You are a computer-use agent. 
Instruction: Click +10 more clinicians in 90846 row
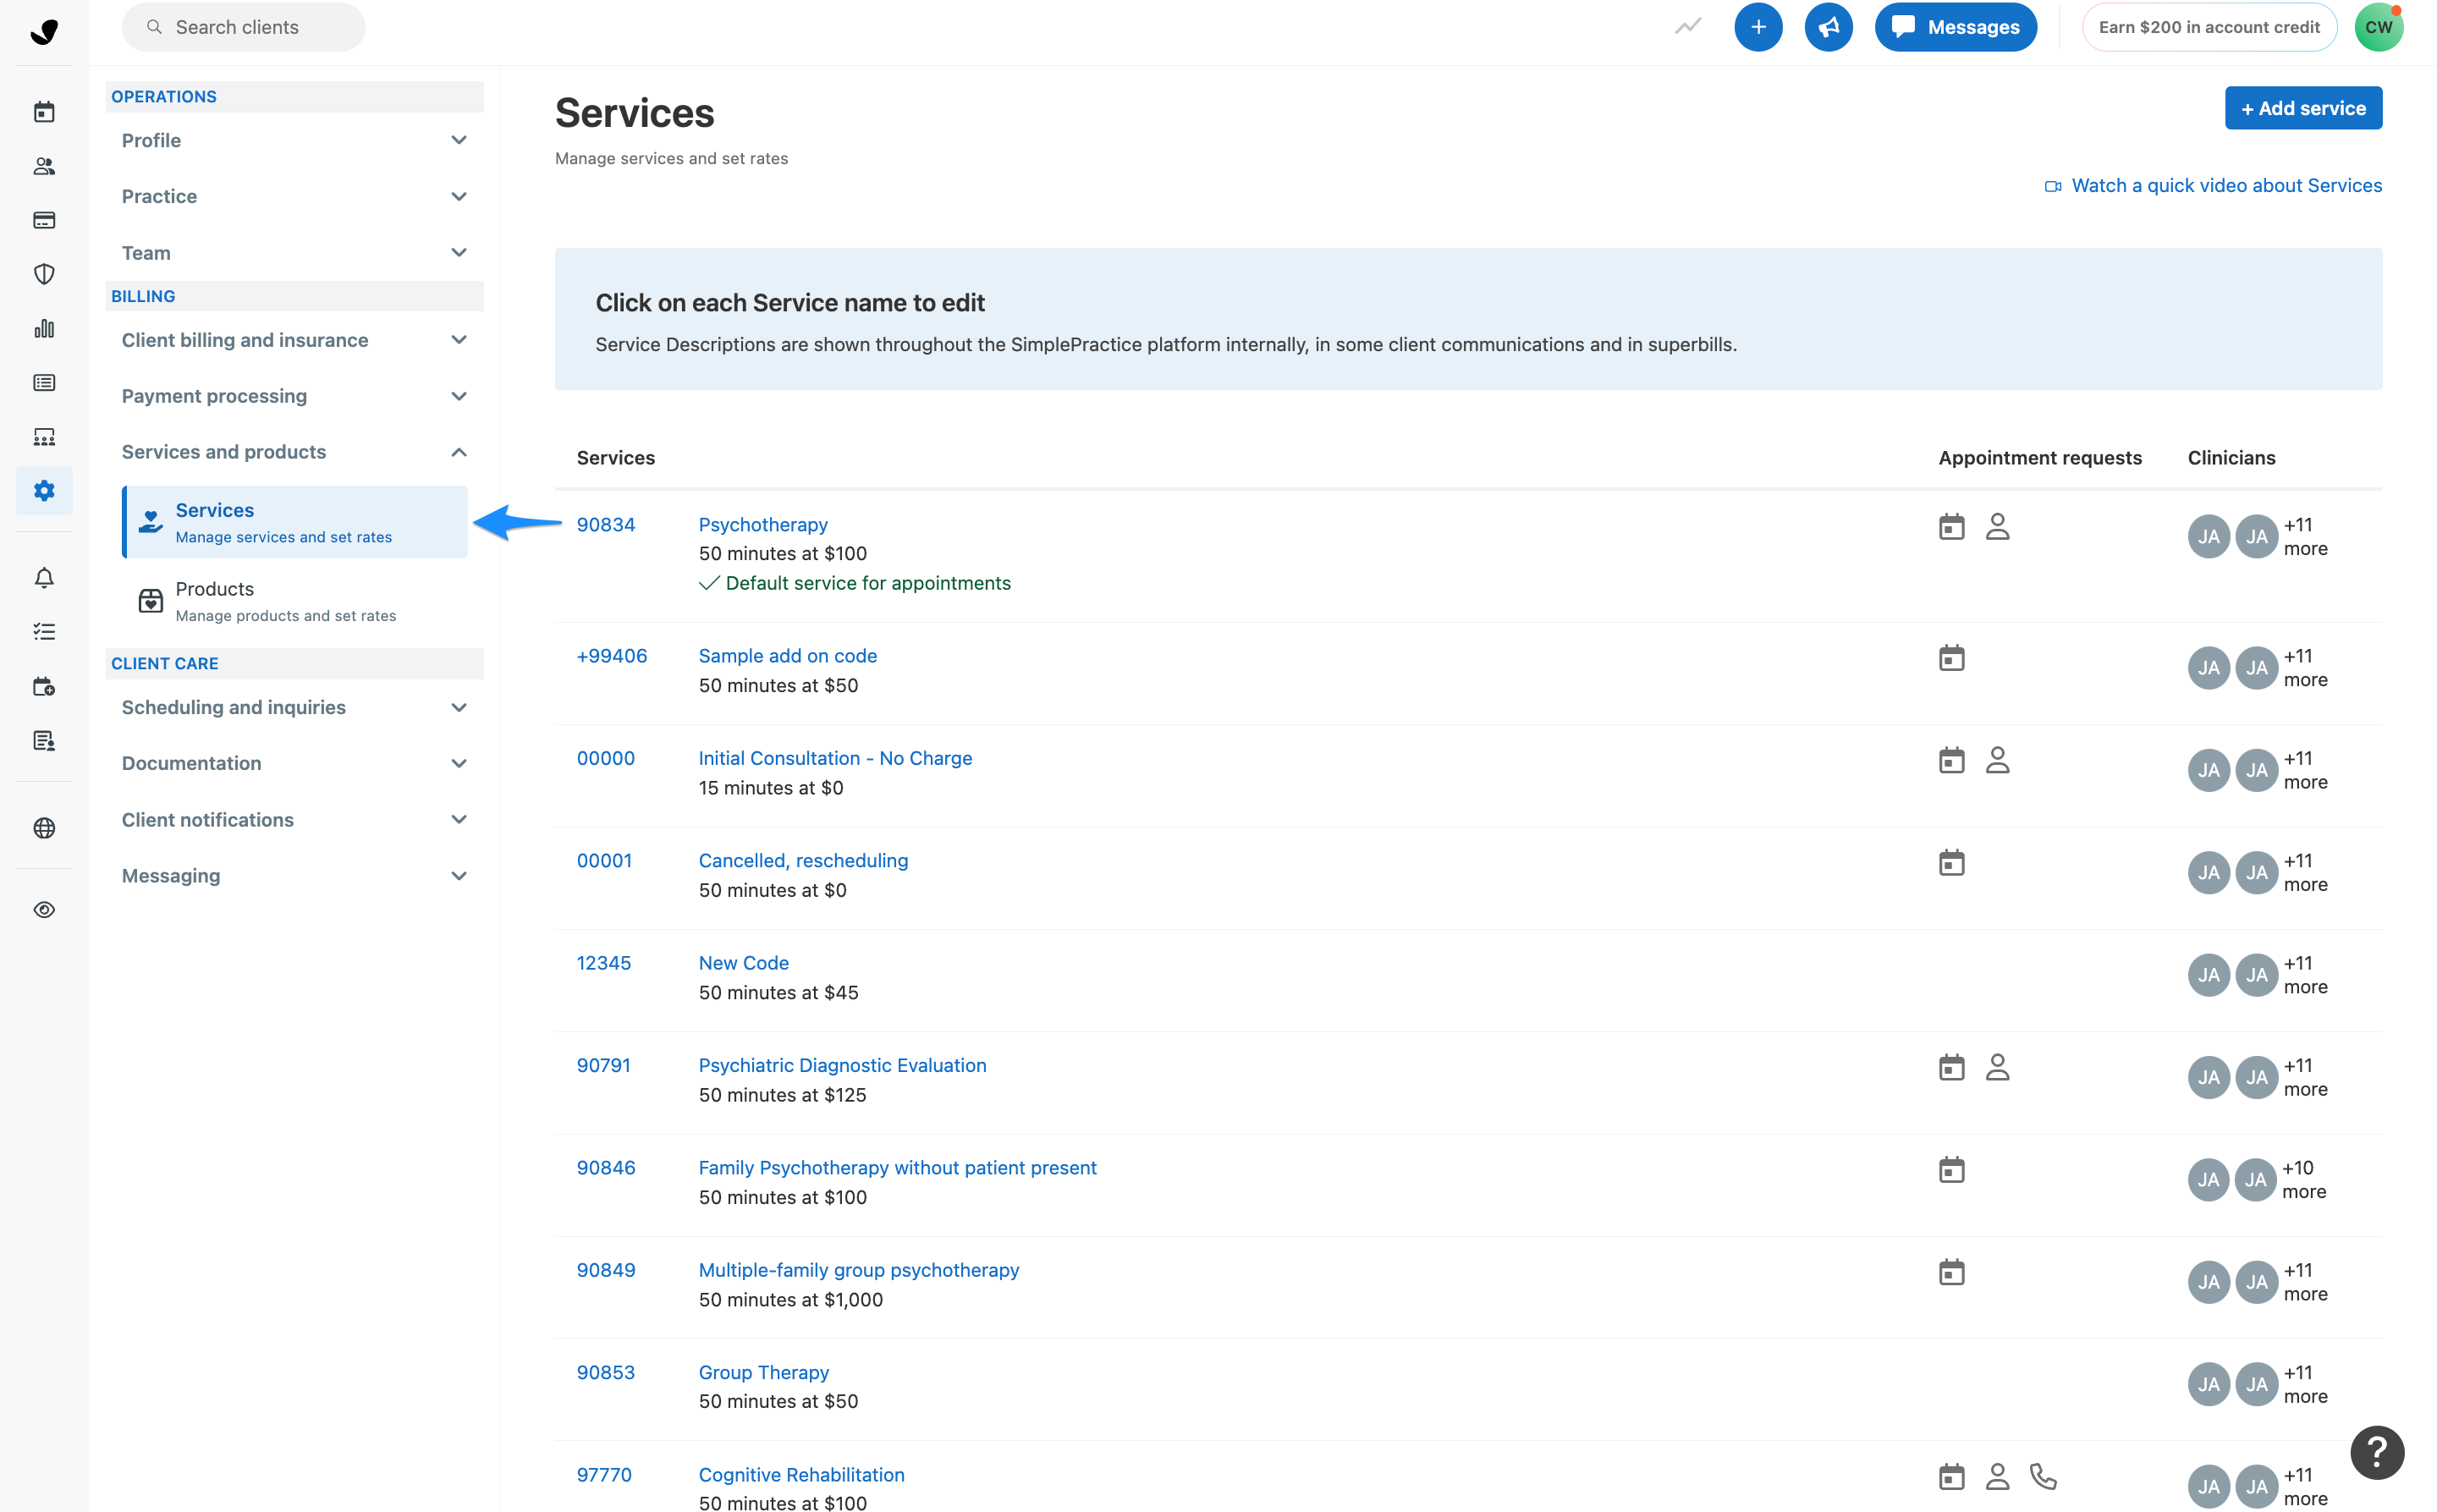(x=2304, y=1180)
